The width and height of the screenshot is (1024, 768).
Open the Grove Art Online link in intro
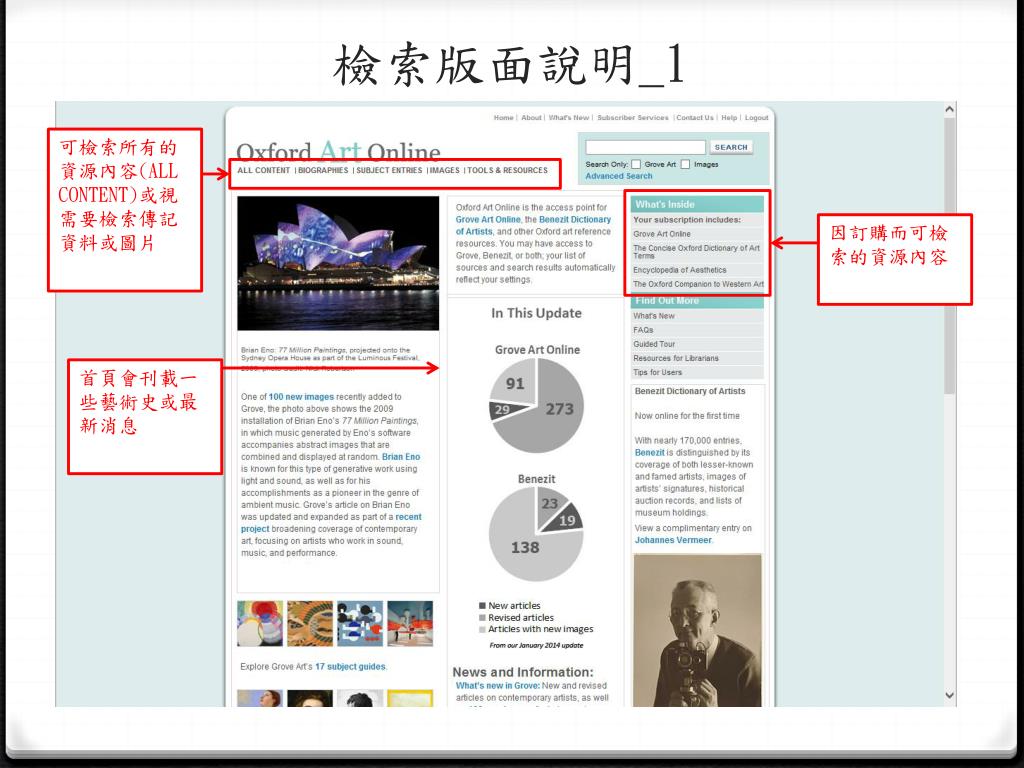tap(488, 219)
